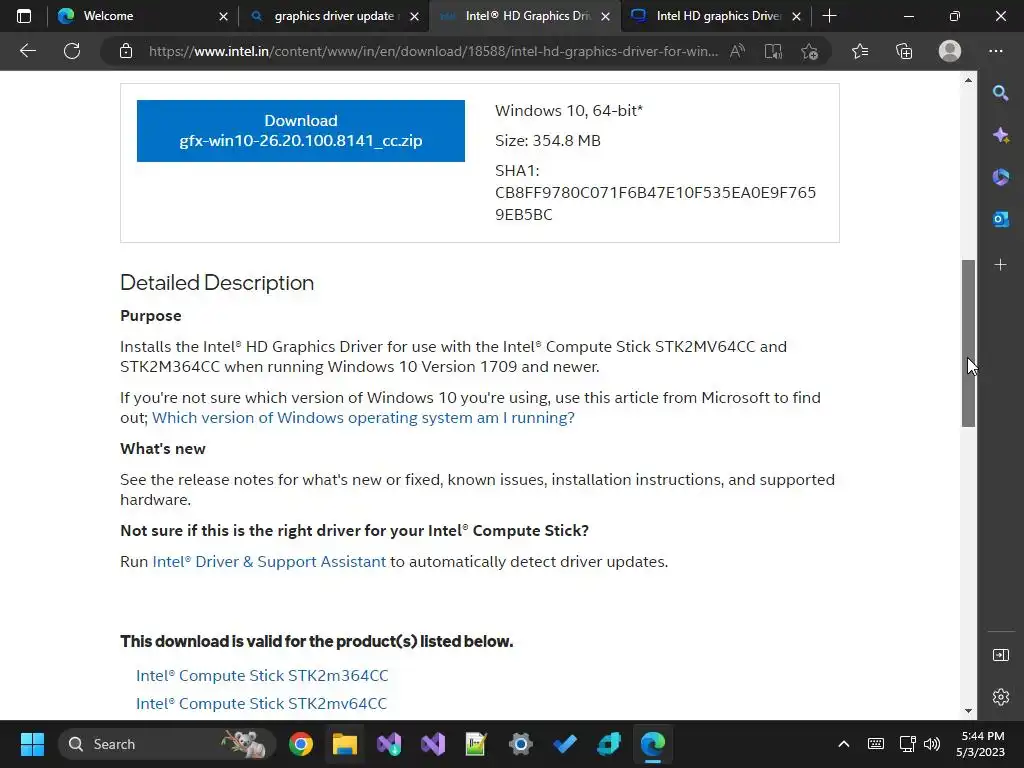
Task: Open the Favorites list
Action: tap(860, 51)
